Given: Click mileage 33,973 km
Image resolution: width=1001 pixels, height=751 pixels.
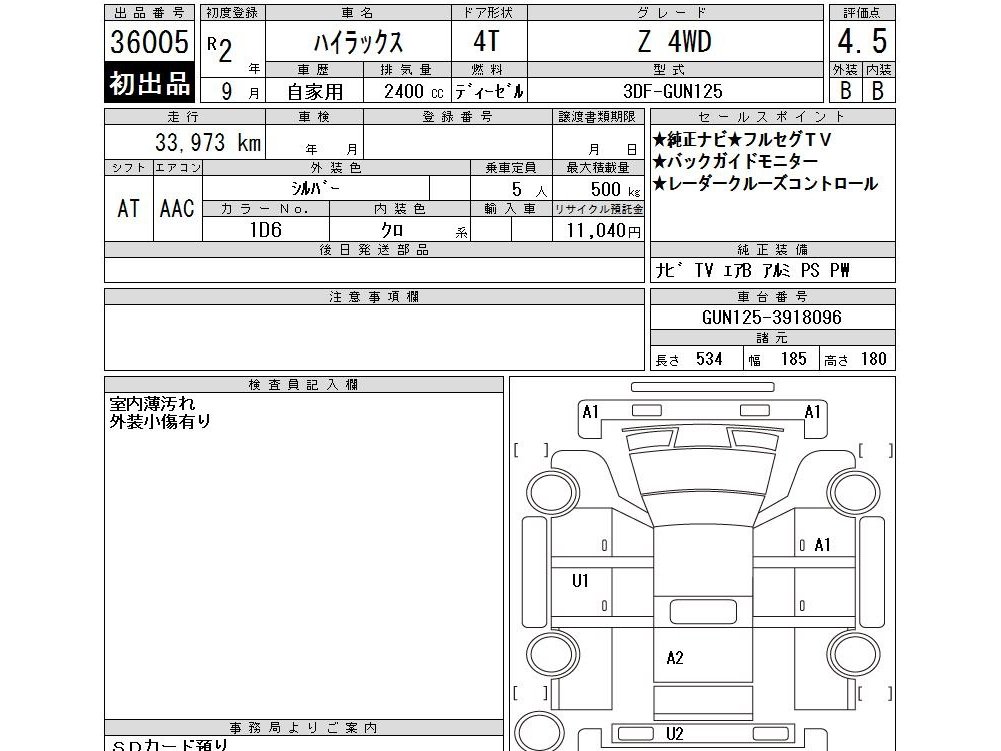Looking at the screenshot, I should [x=208, y=142].
